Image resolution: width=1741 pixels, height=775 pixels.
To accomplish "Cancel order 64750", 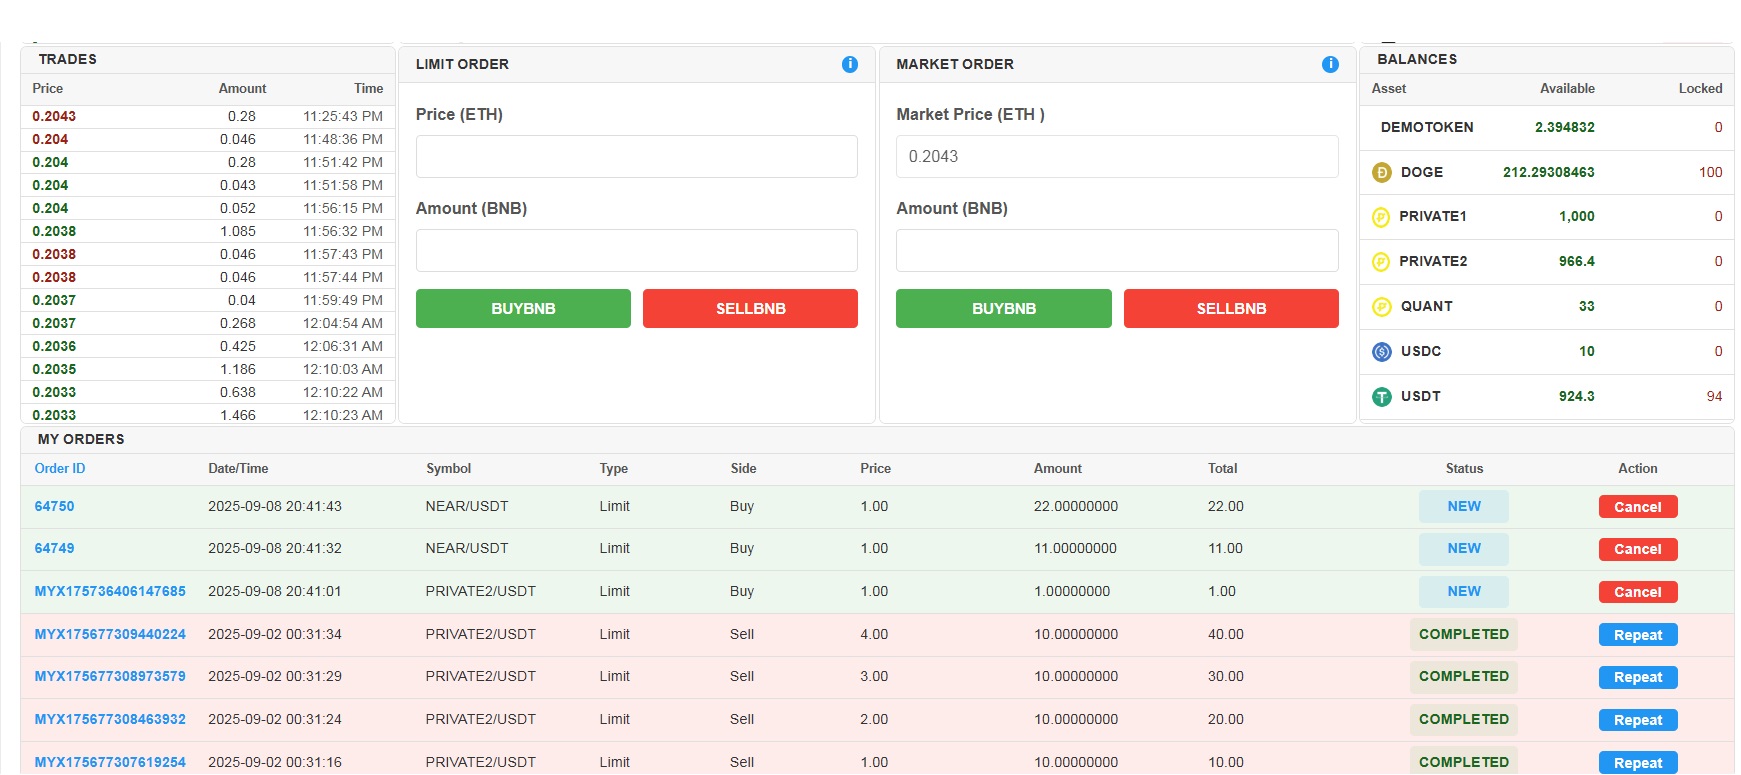I will (x=1637, y=507).
